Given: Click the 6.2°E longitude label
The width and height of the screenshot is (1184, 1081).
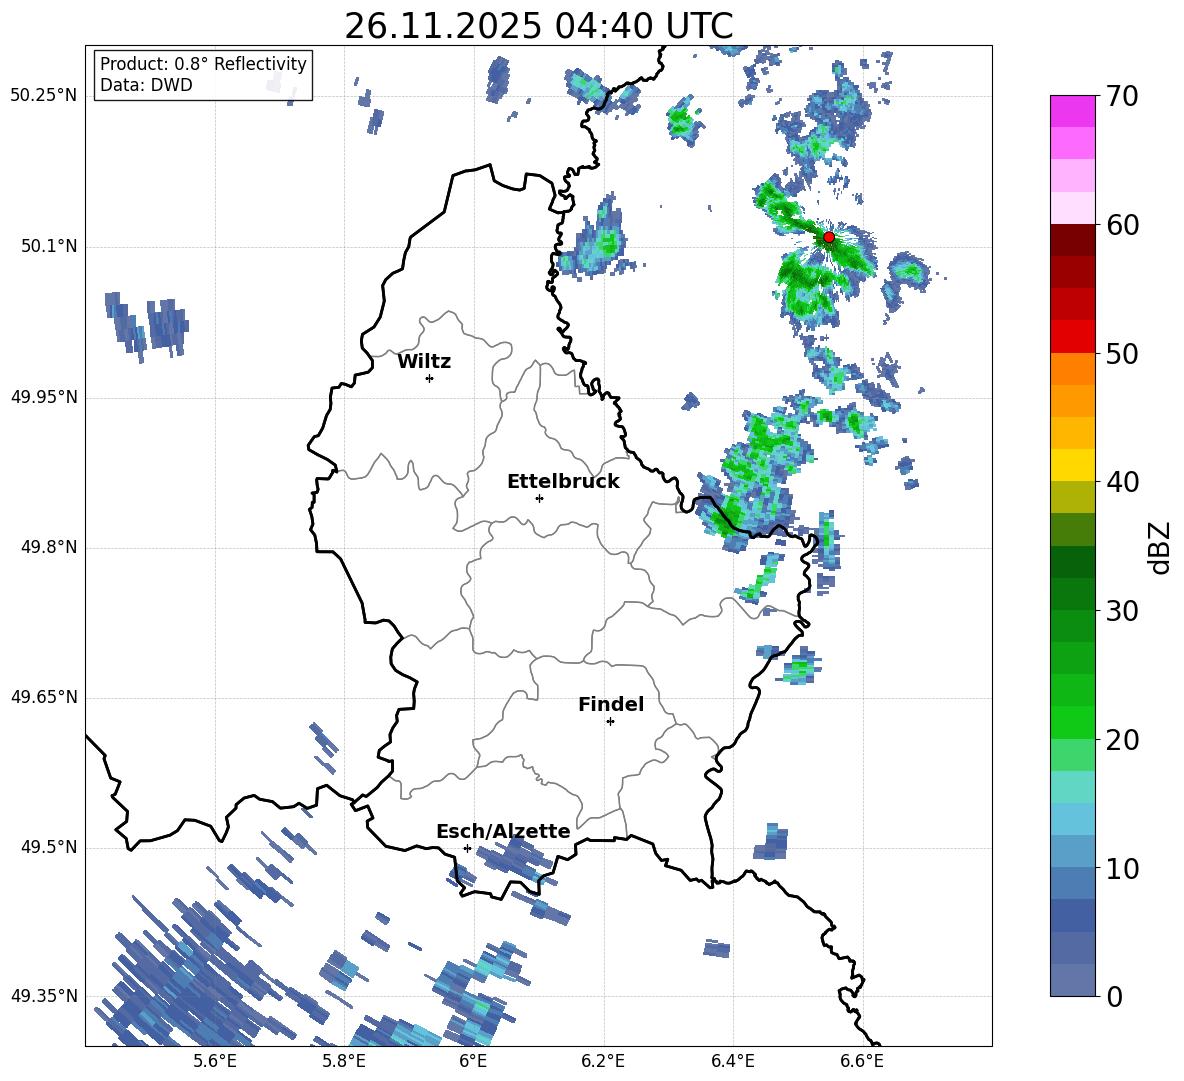Looking at the screenshot, I should (603, 1061).
